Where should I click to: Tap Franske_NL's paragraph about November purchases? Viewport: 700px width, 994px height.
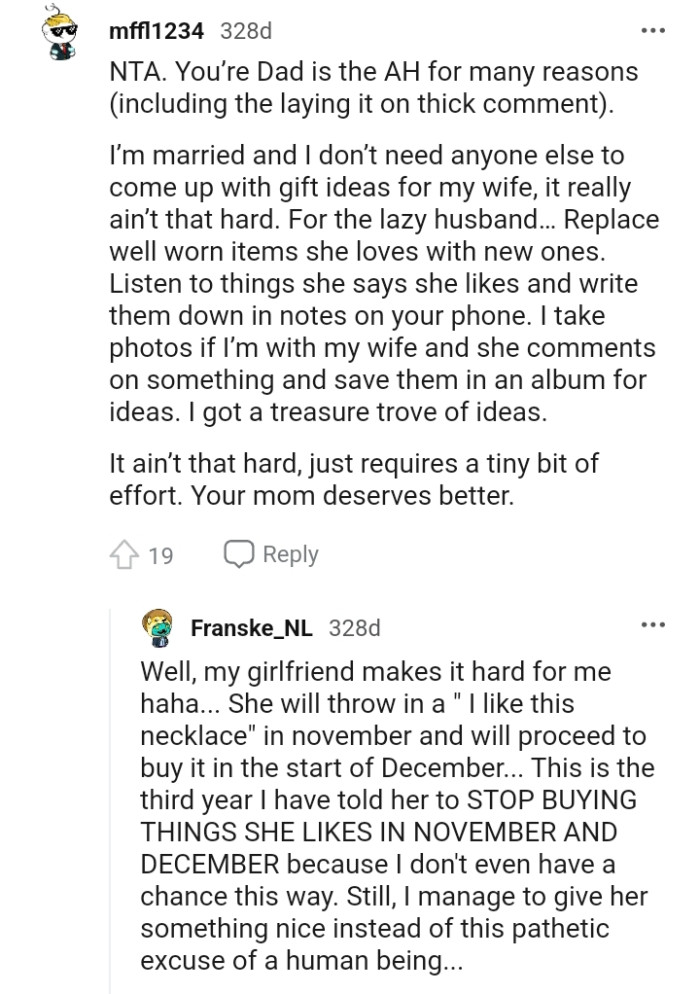click(380, 735)
